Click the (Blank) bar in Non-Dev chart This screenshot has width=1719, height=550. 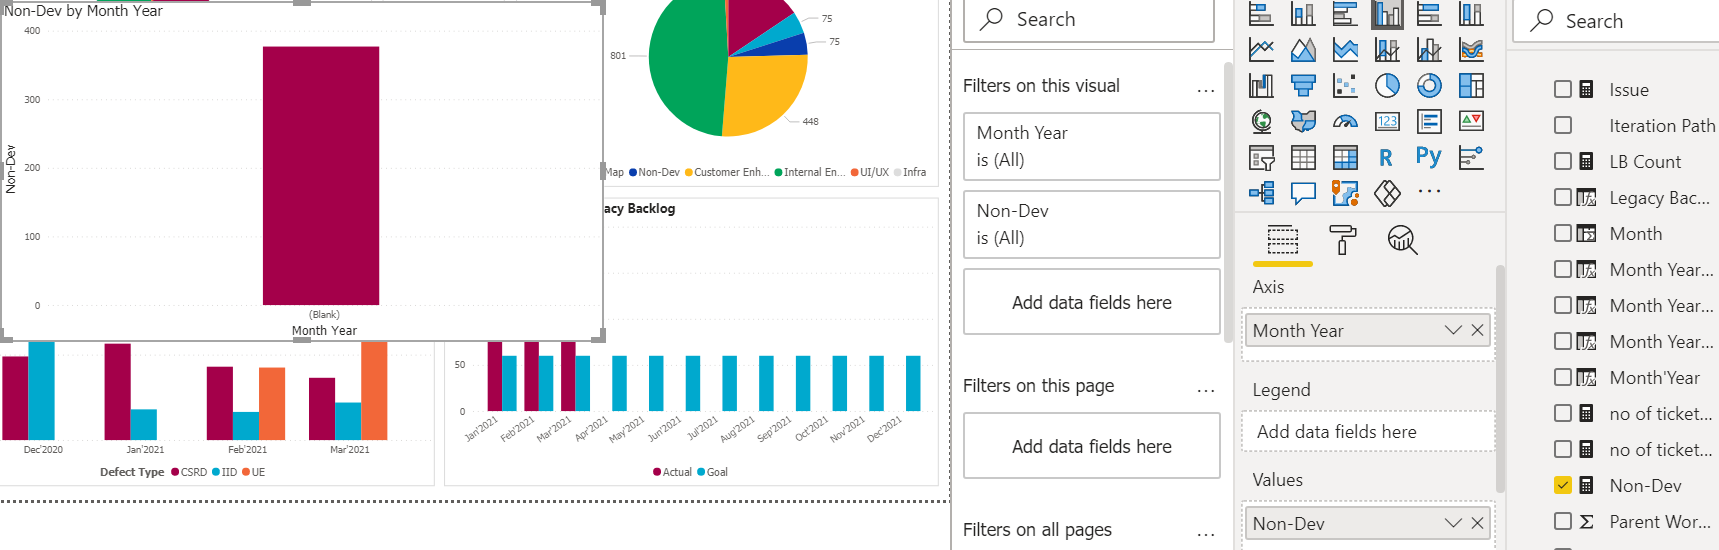[x=321, y=175]
